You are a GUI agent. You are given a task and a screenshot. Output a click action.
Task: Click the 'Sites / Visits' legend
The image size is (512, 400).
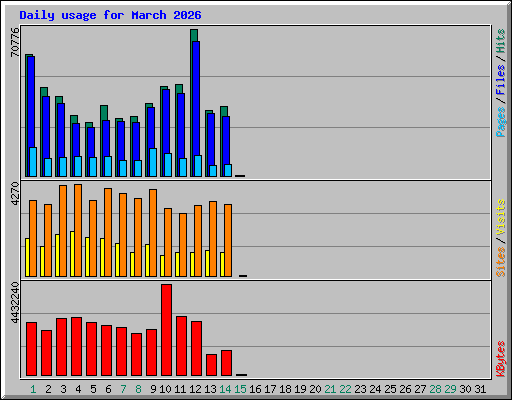click(x=500, y=238)
